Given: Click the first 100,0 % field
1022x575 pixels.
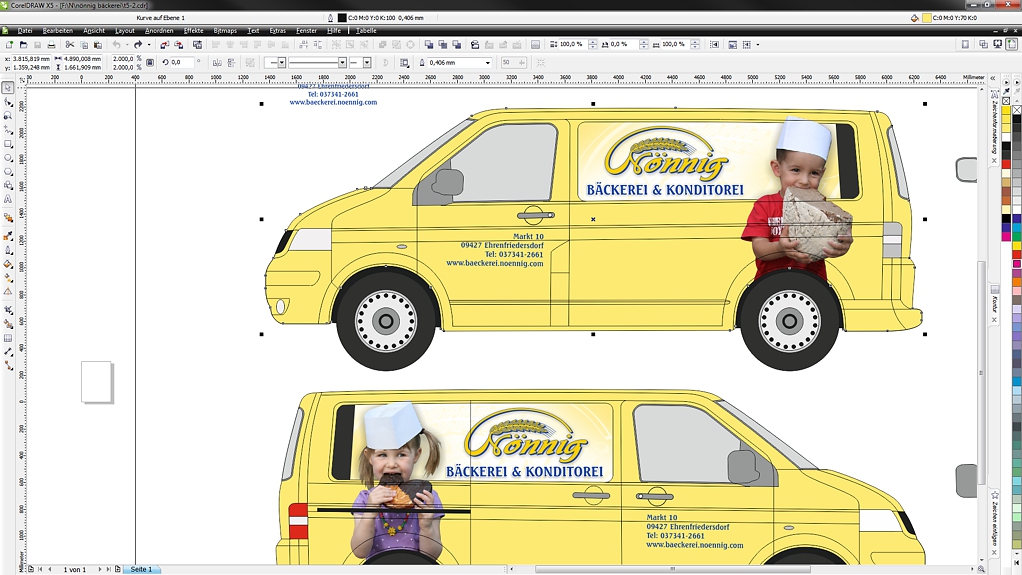Looking at the screenshot, I should (x=573, y=44).
